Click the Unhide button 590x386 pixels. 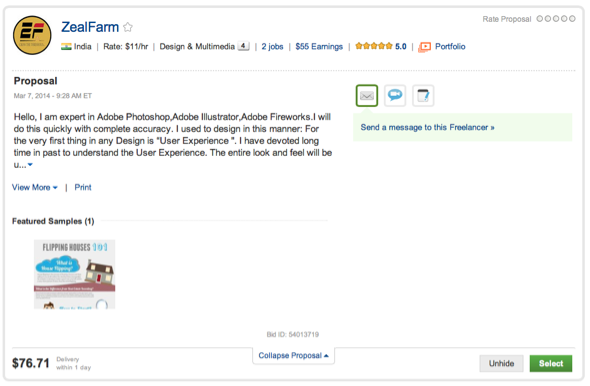tap(501, 363)
